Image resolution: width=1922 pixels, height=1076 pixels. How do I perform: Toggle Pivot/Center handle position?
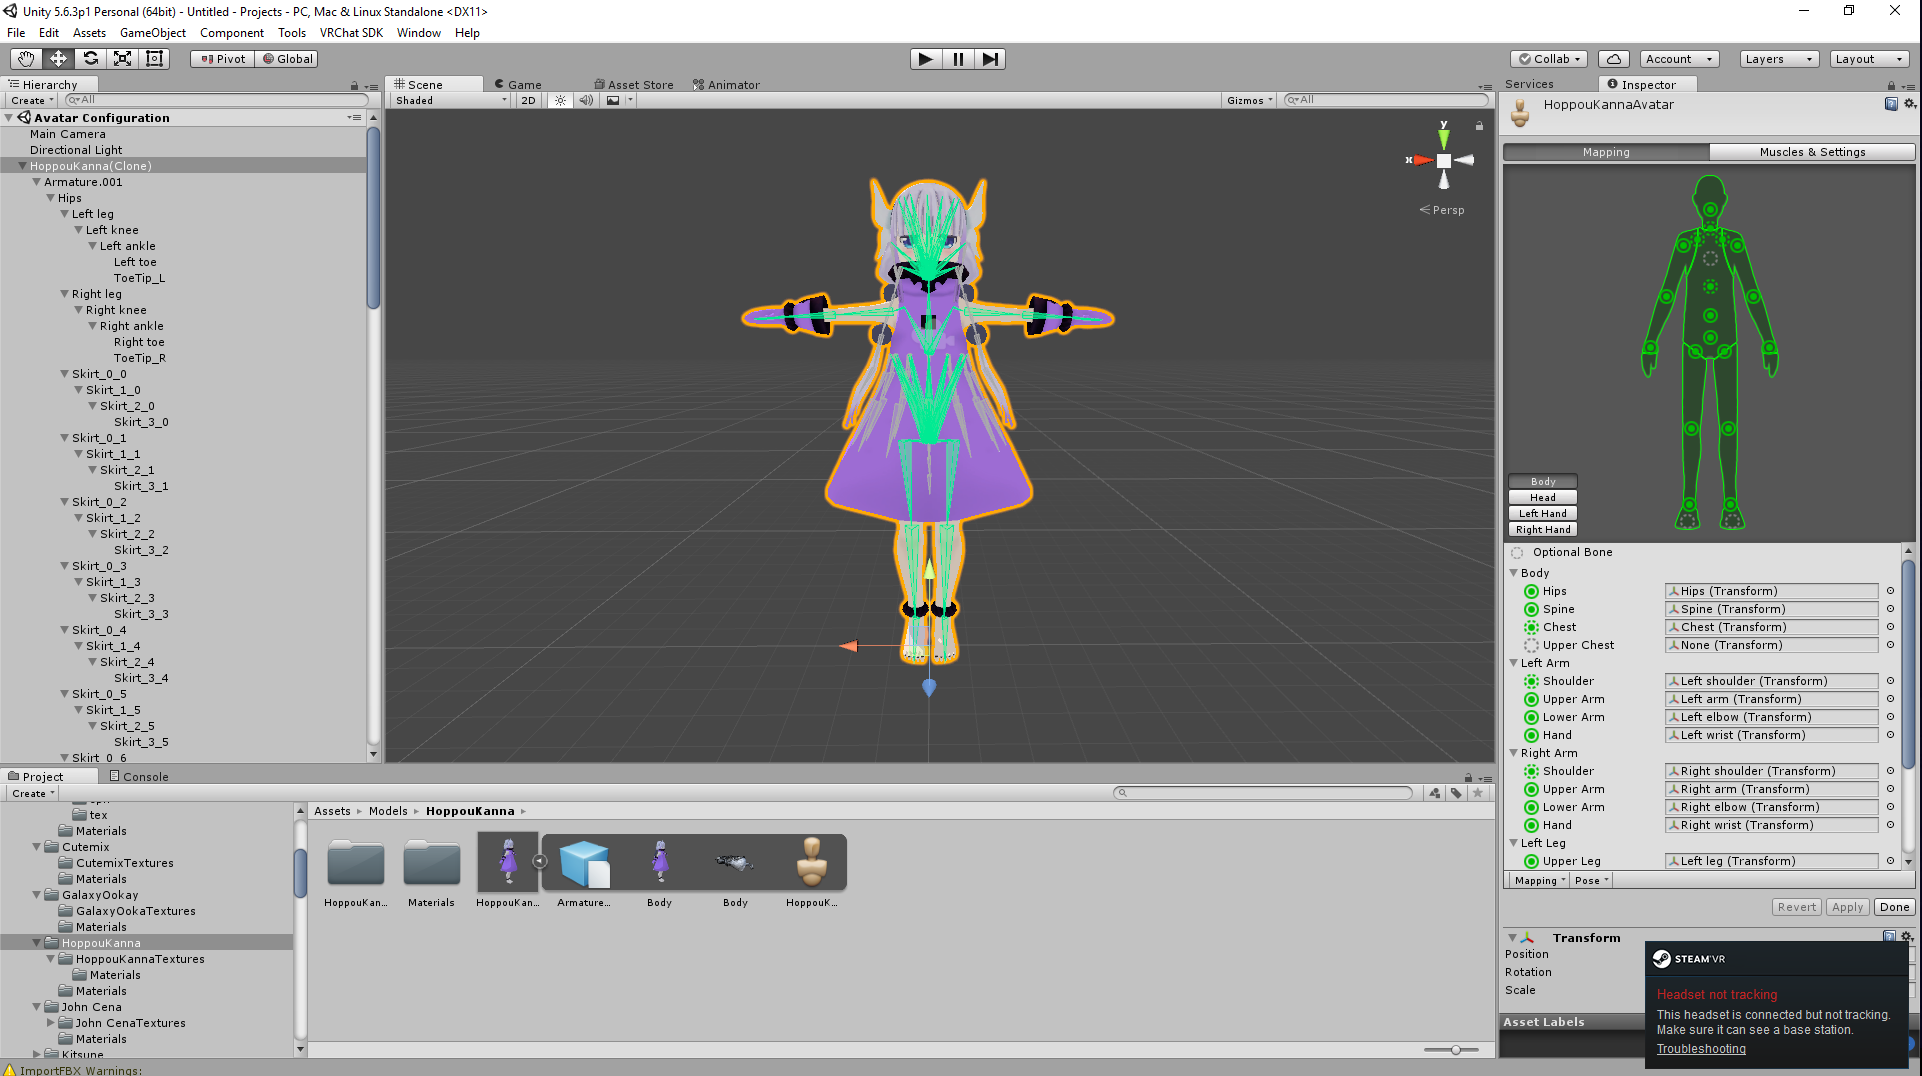point(223,59)
